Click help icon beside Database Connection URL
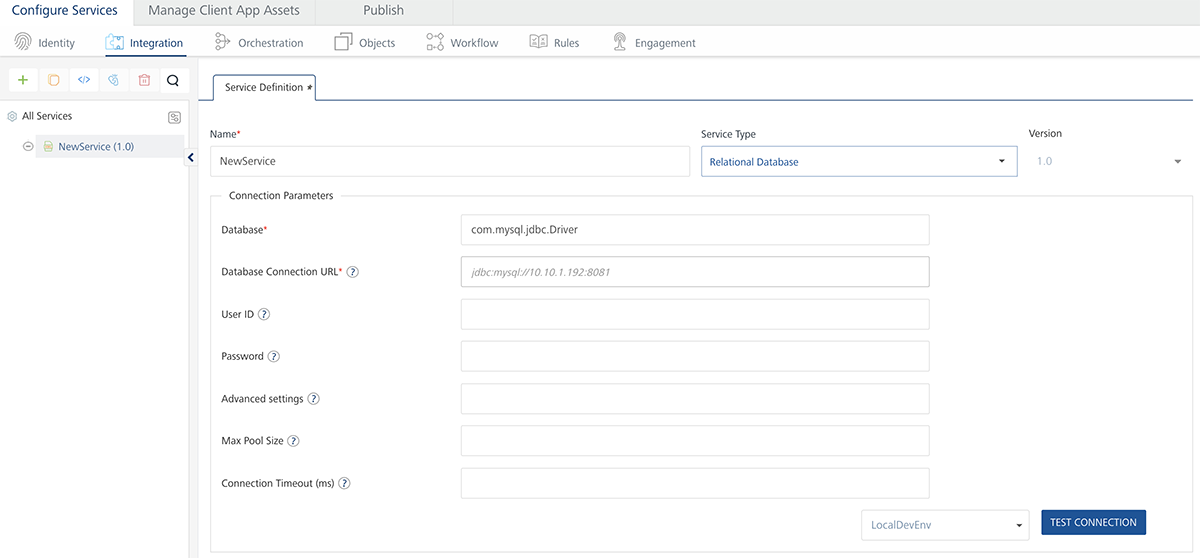Viewport: 1200px width, 558px height. pyautogui.click(x=353, y=272)
